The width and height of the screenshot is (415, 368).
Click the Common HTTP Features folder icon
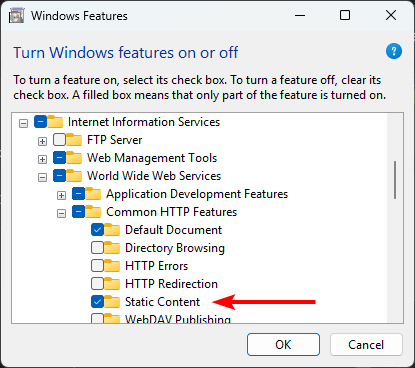(93, 212)
